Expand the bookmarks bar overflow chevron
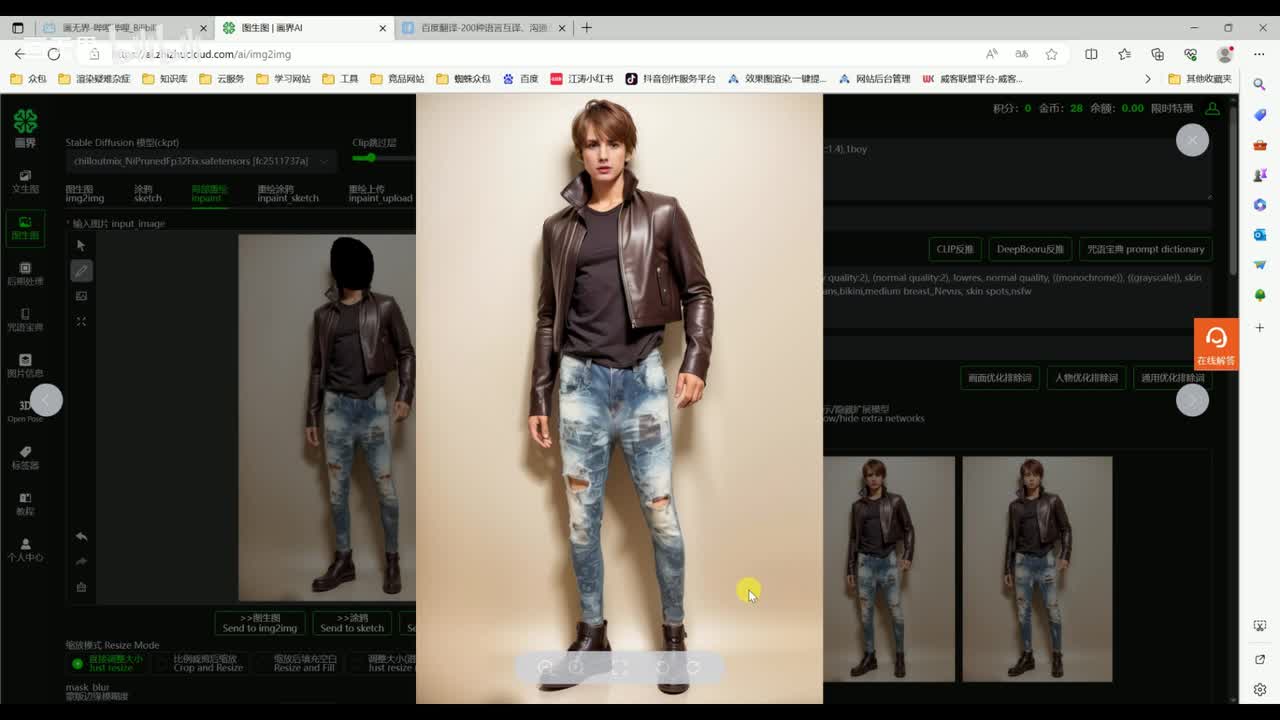The image size is (1280, 720). (1147, 79)
